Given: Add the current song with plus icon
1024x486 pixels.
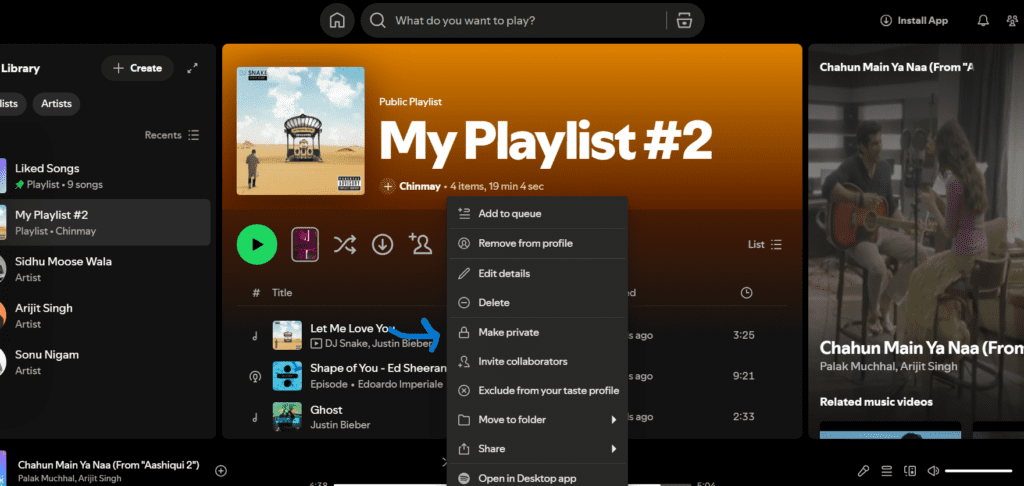Looking at the screenshot, I should pos(221,470).
